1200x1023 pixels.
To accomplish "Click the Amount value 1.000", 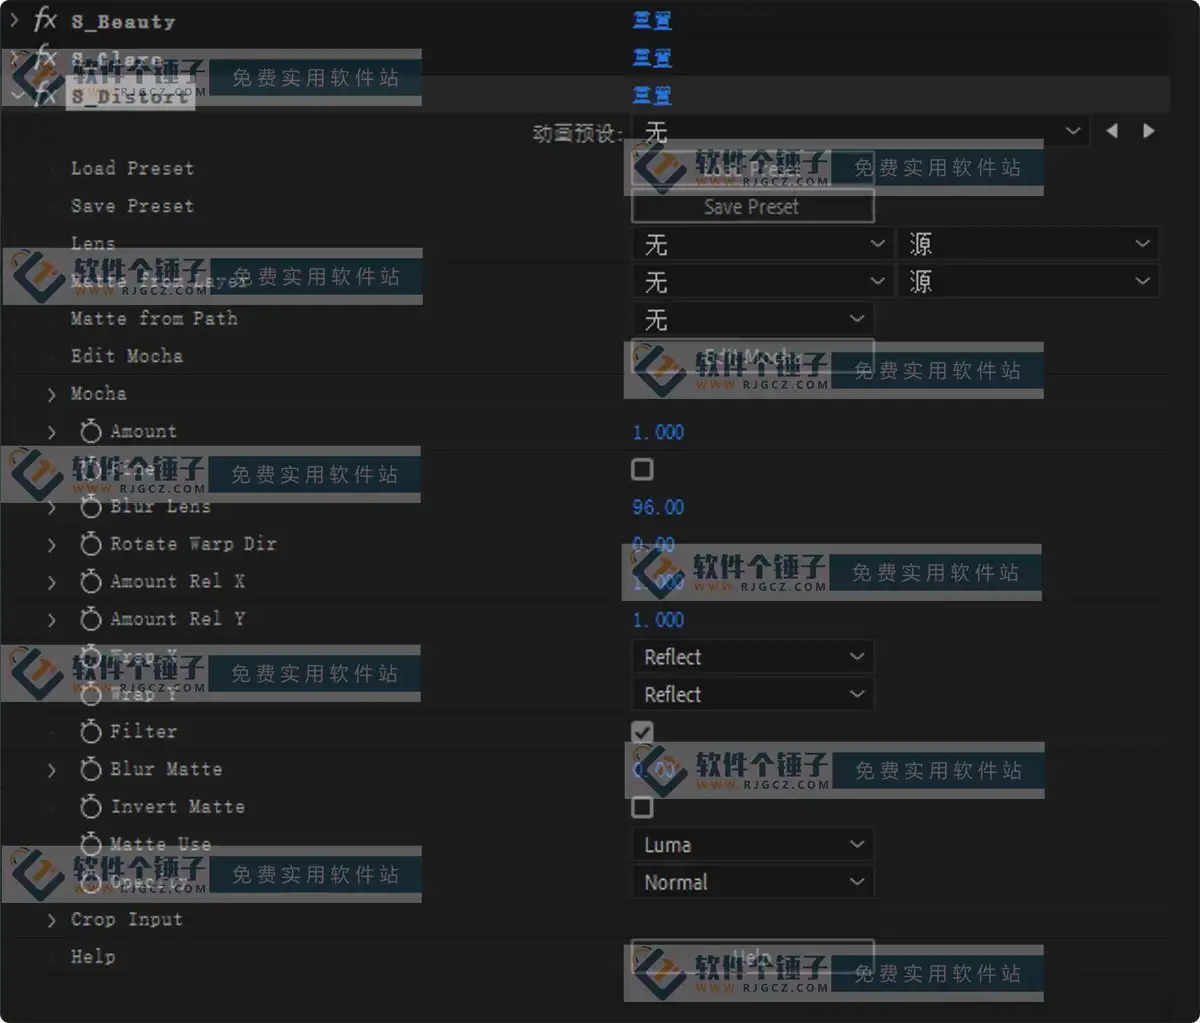I will point(658,432).
